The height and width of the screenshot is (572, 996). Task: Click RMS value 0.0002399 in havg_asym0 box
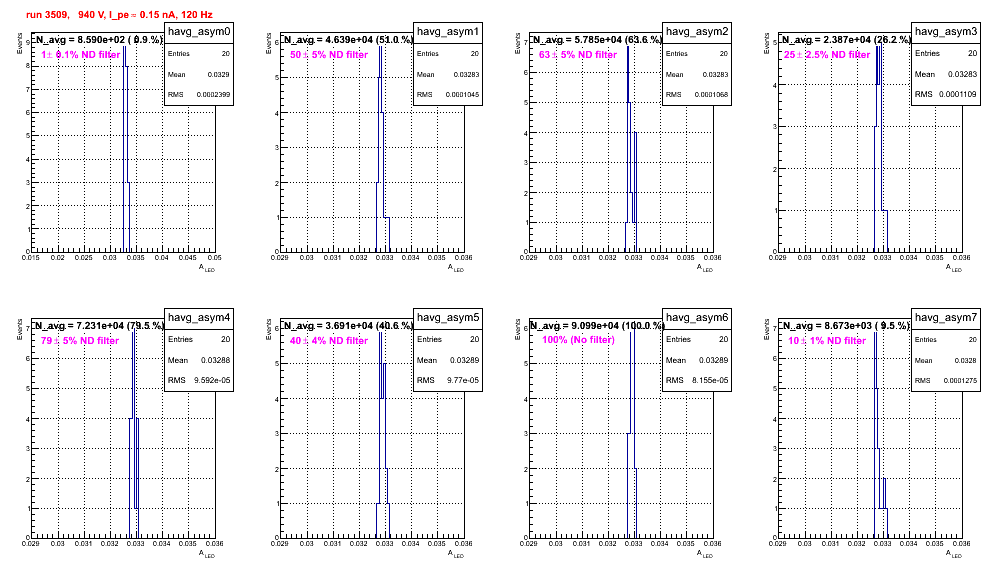213,95
